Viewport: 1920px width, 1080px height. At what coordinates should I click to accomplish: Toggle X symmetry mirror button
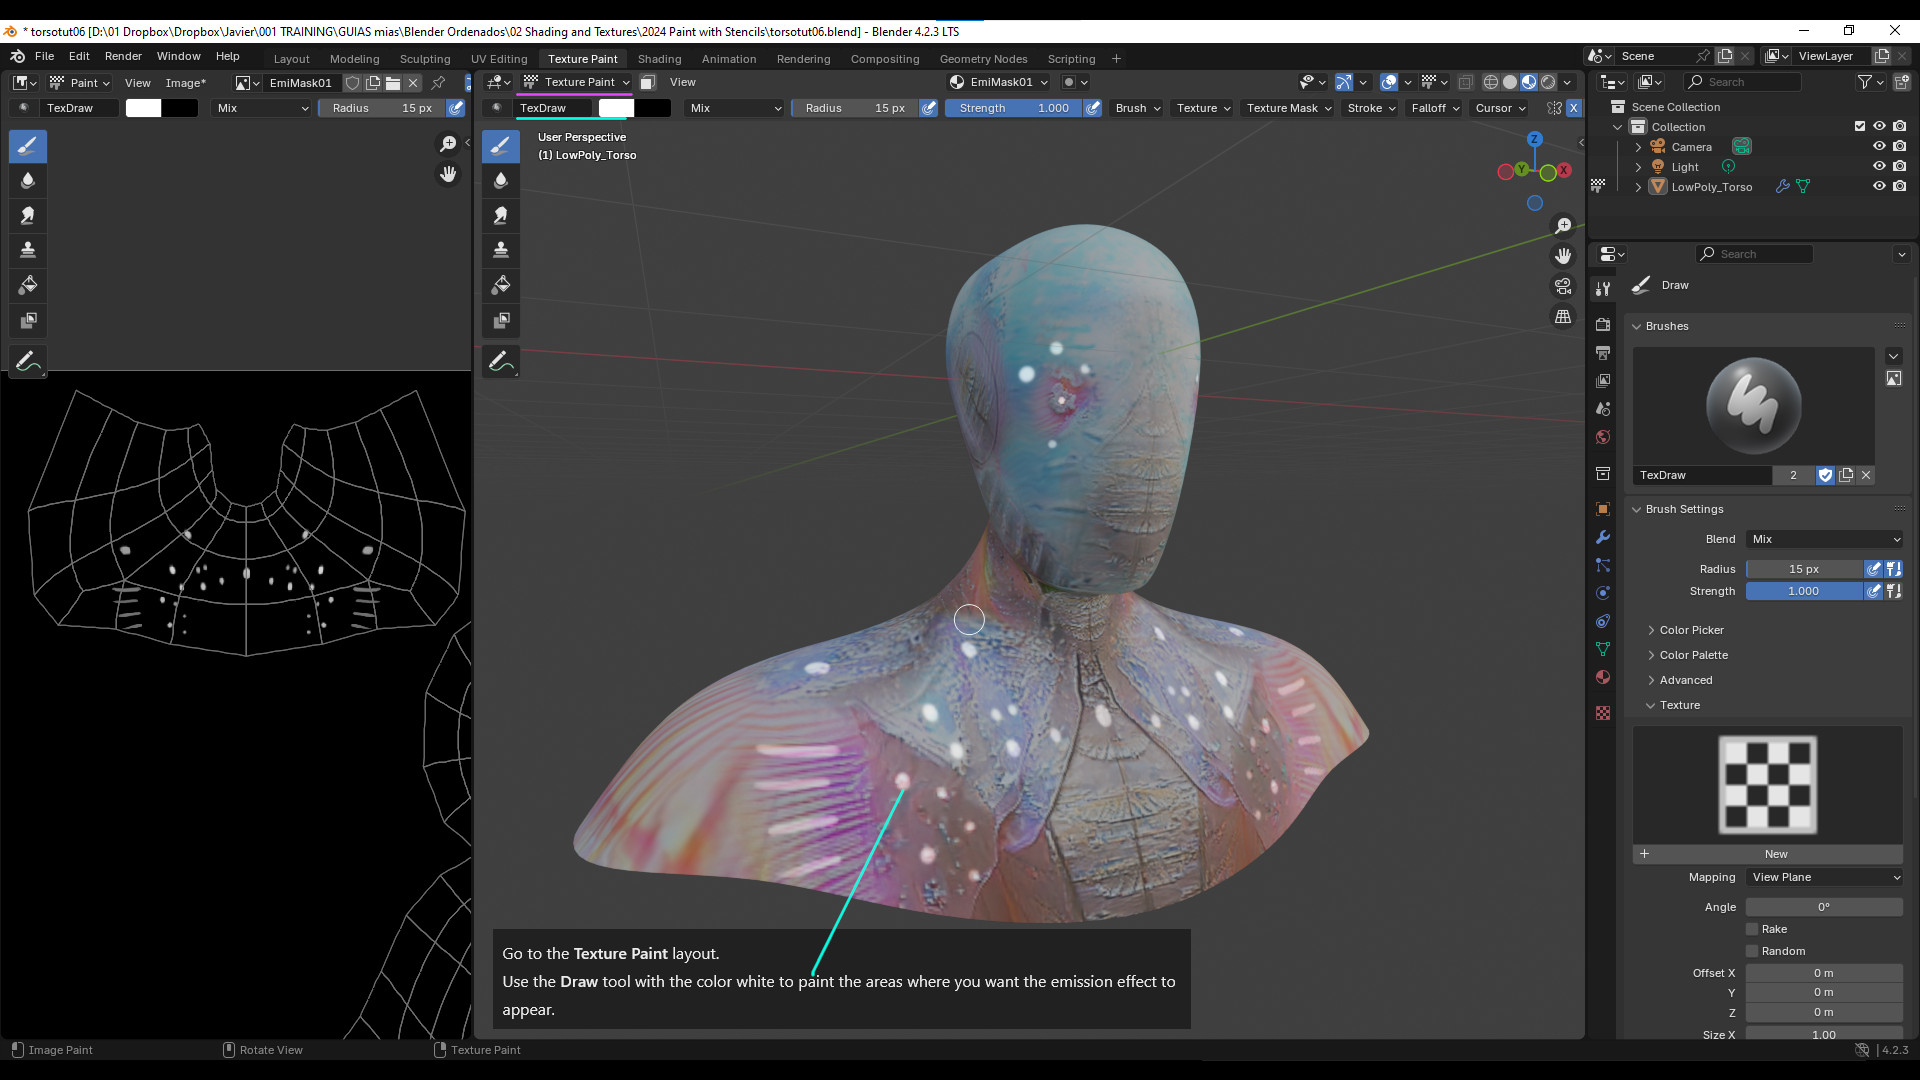(1573, 108)
